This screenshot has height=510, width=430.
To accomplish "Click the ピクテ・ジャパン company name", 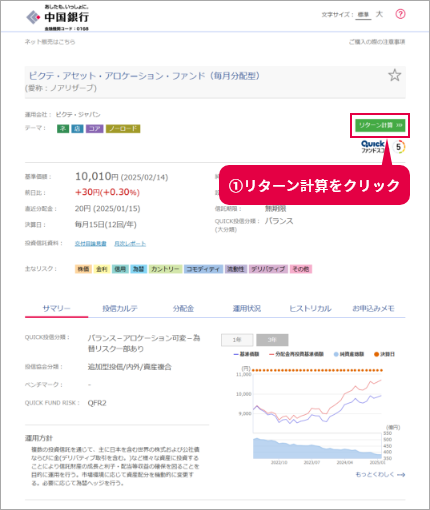I will [x=78, y=115].
